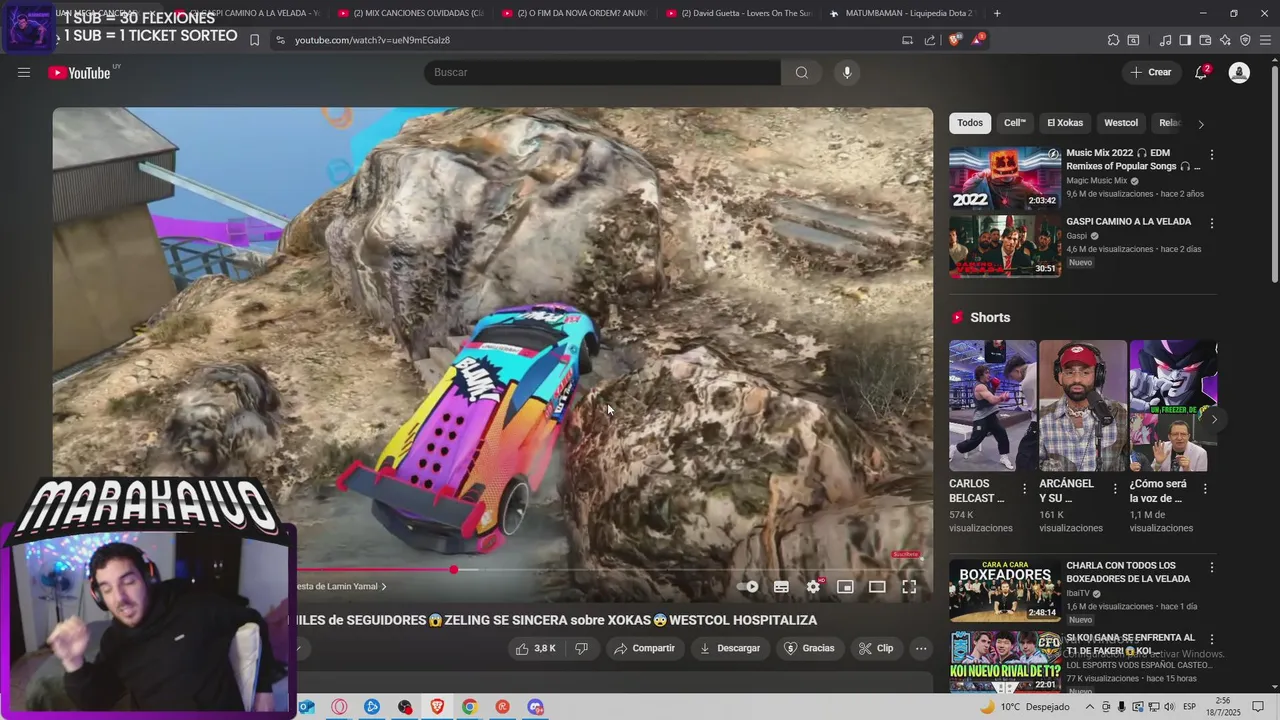
Task: Open the CARLOS BELCAST short thumbnail
Action: (x=993, y=405)
